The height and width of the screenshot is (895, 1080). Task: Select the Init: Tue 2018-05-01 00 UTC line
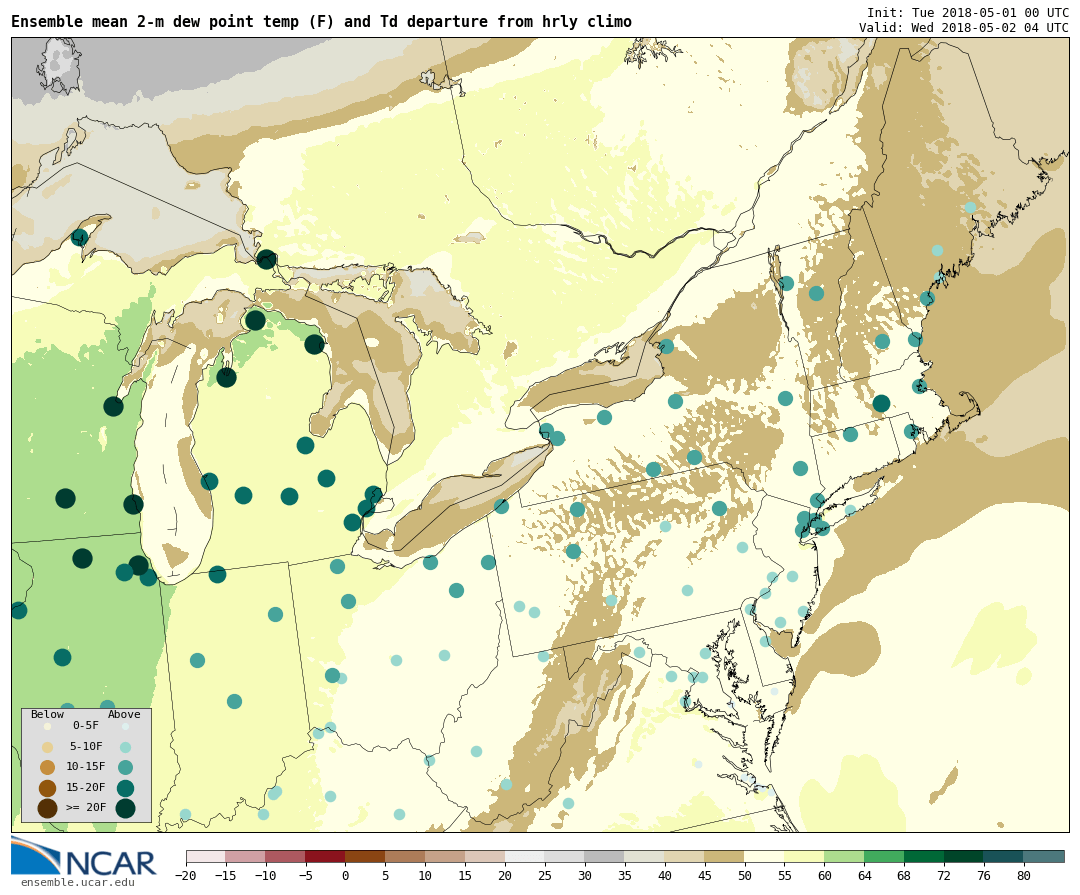coord(968,12)
